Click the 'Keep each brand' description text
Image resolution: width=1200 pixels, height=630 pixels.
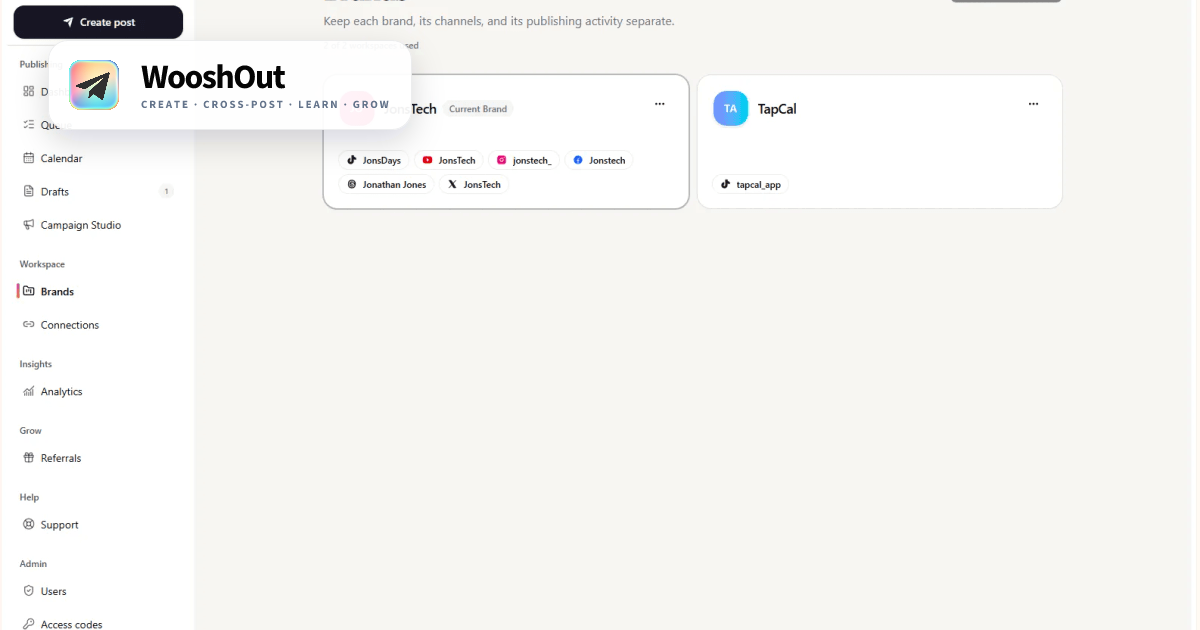[499, 21]
